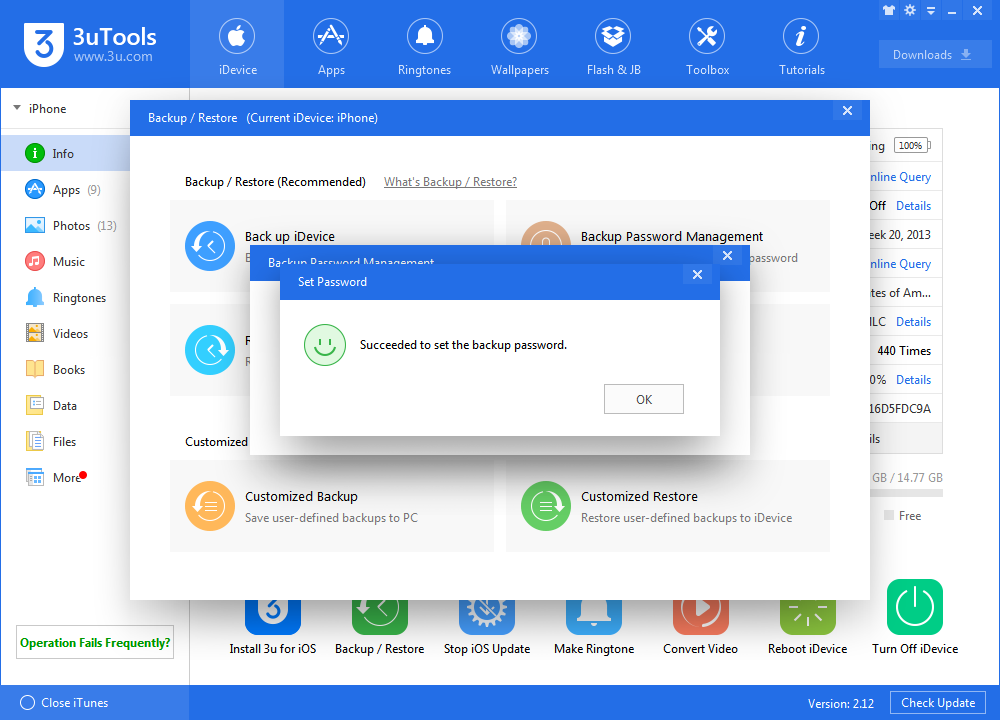
Task: Click storage usage bar near 14.77 GB
Action: (906, 493)
